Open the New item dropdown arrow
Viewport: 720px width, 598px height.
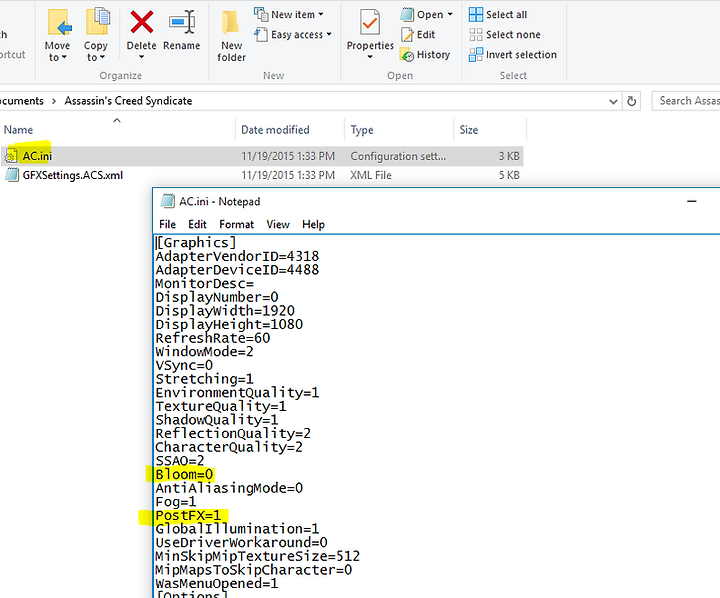(321, 14)
